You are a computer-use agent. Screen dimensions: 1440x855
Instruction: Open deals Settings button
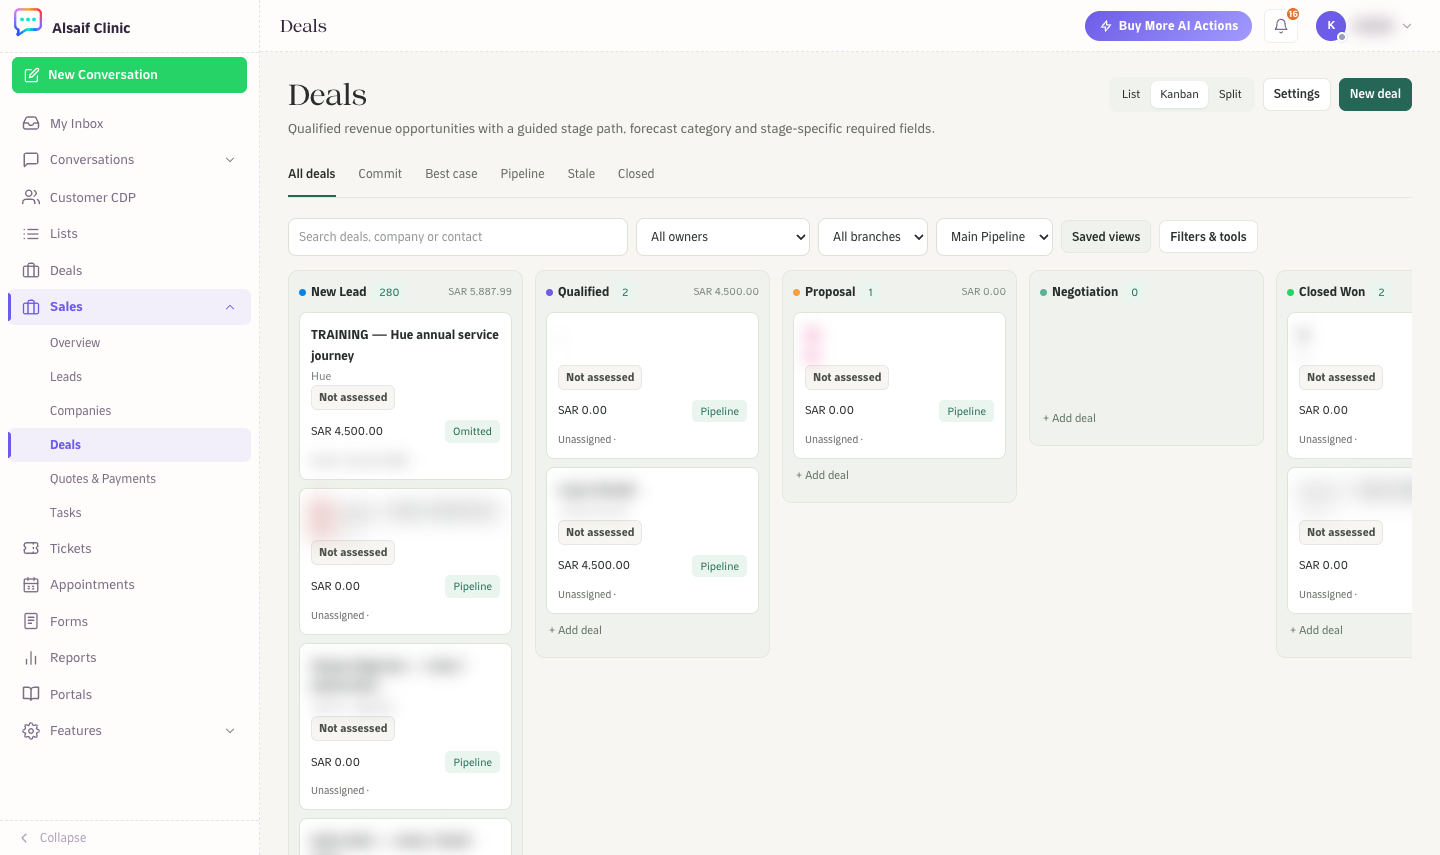click(x=1297, y=94)
